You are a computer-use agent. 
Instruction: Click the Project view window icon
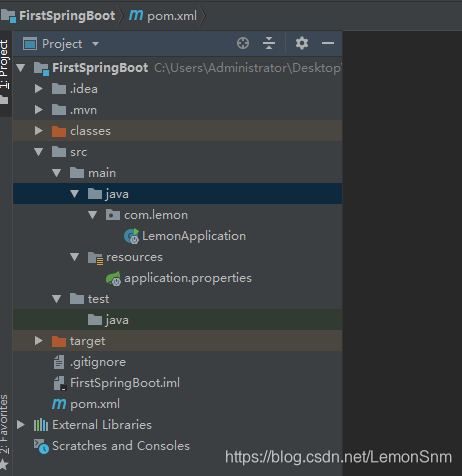pos(30,44)
